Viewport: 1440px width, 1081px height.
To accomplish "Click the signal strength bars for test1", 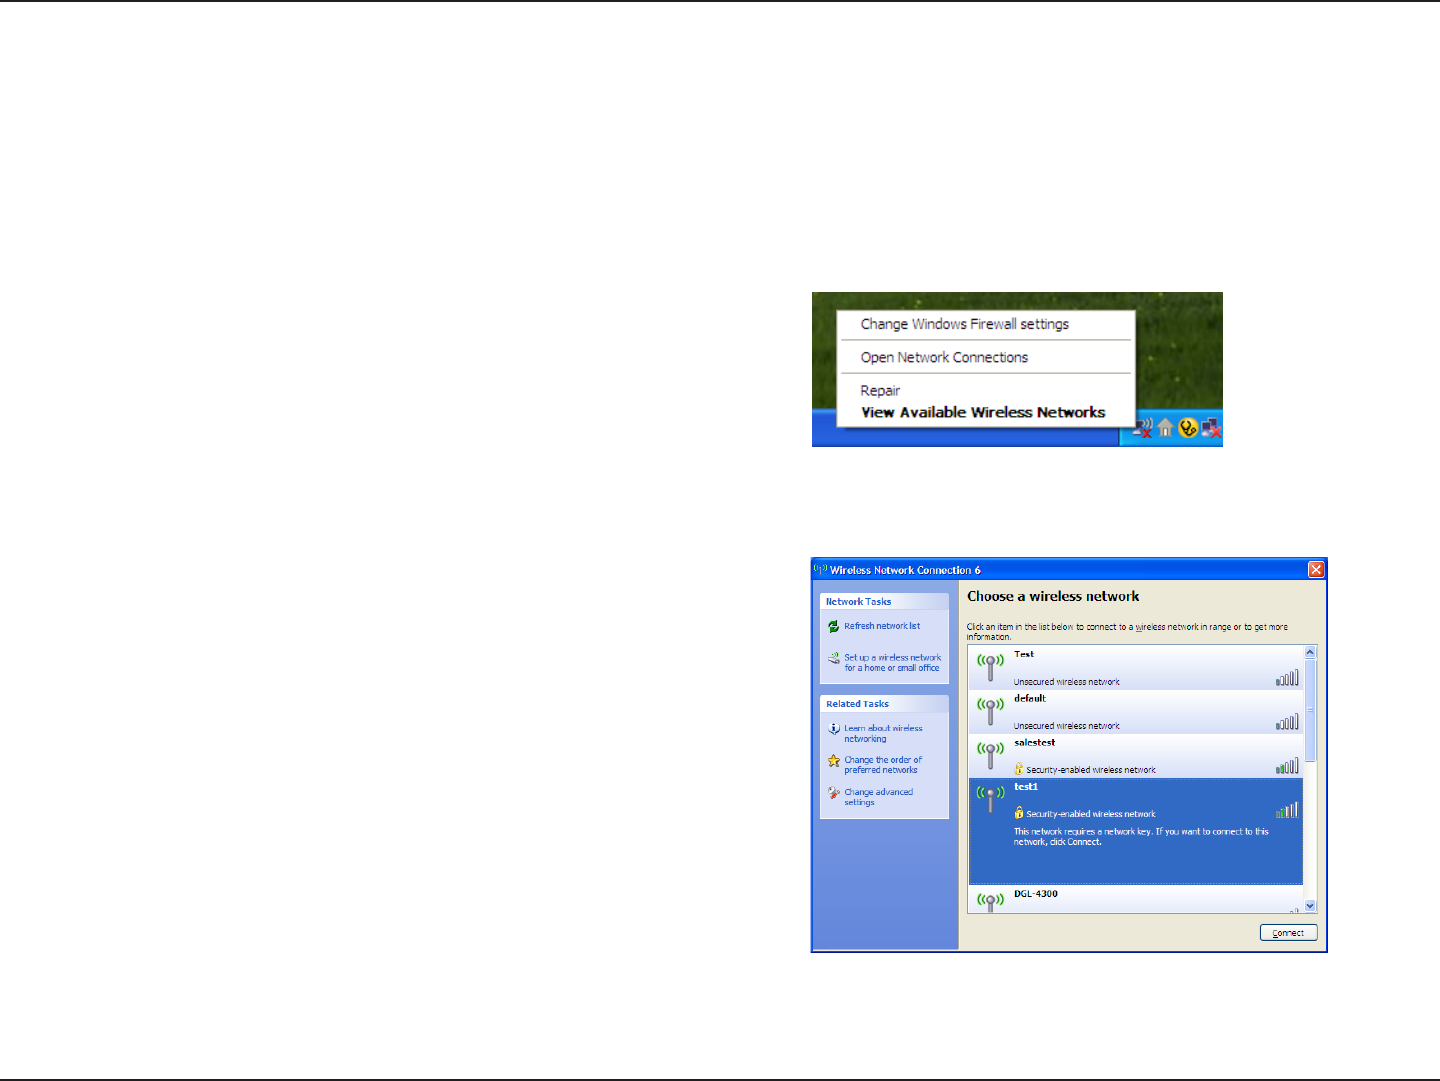I will (x=1287, y=810).
